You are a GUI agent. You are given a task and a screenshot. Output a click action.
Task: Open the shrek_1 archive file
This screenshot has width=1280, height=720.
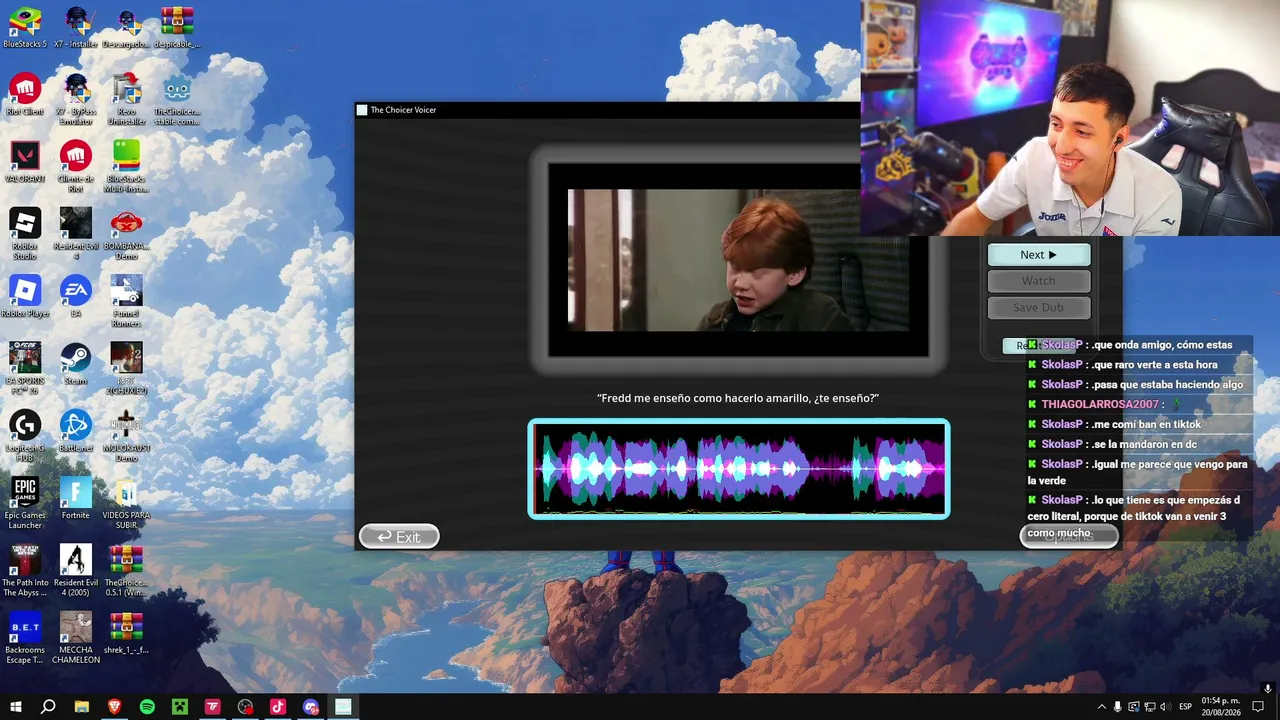coord(126,633)
